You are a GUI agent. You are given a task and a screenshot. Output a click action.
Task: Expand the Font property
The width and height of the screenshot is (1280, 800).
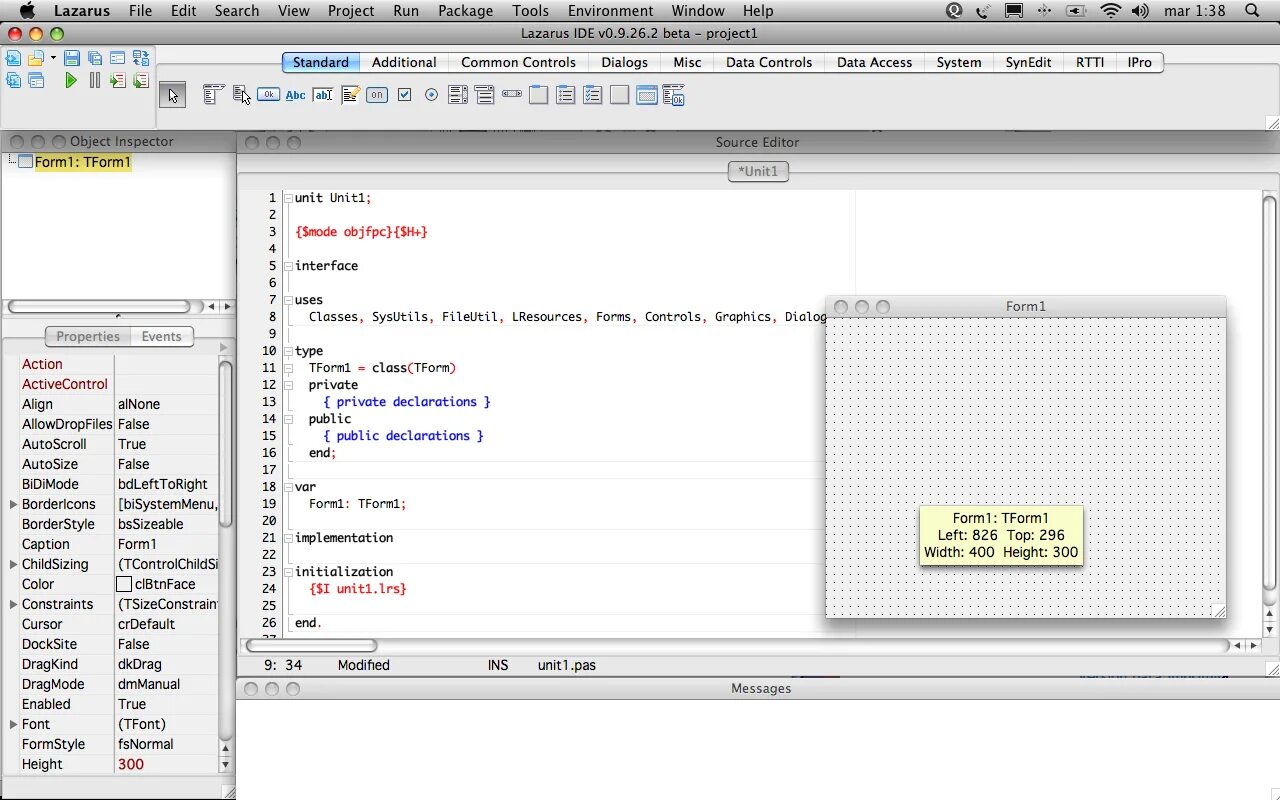tap(13, 724)
